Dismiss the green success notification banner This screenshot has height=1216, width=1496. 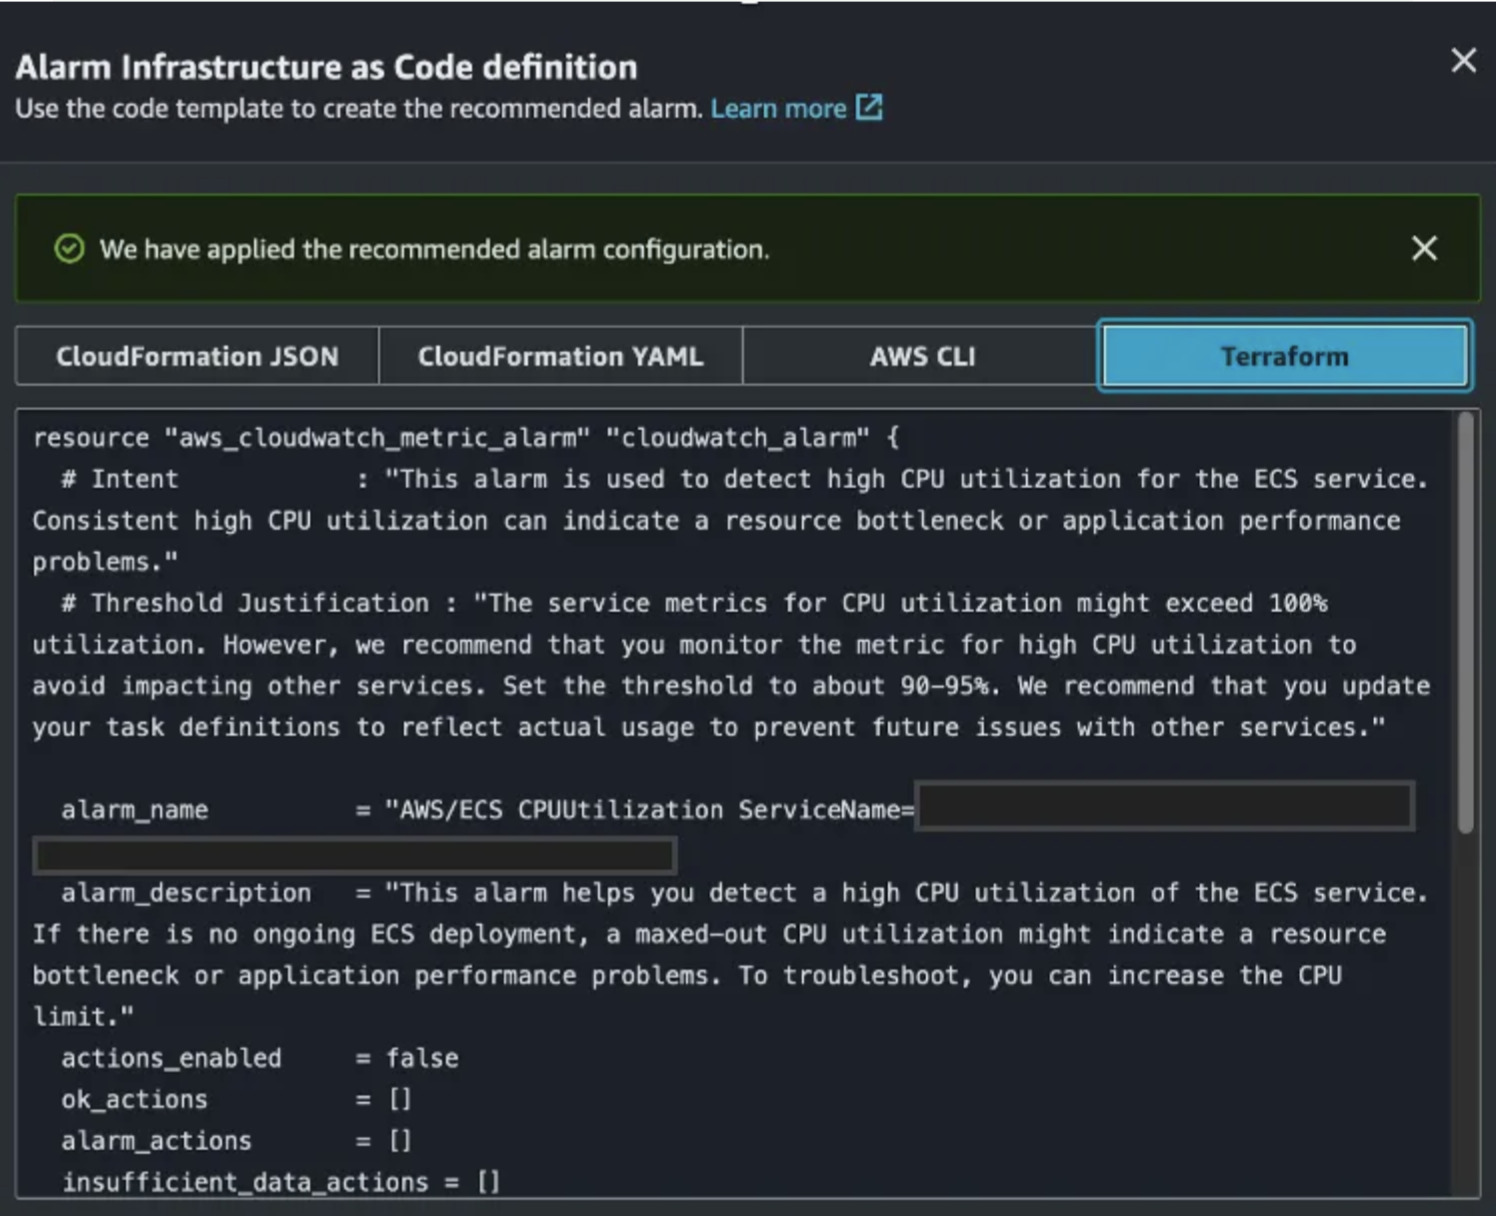[x=1424, y=249]
